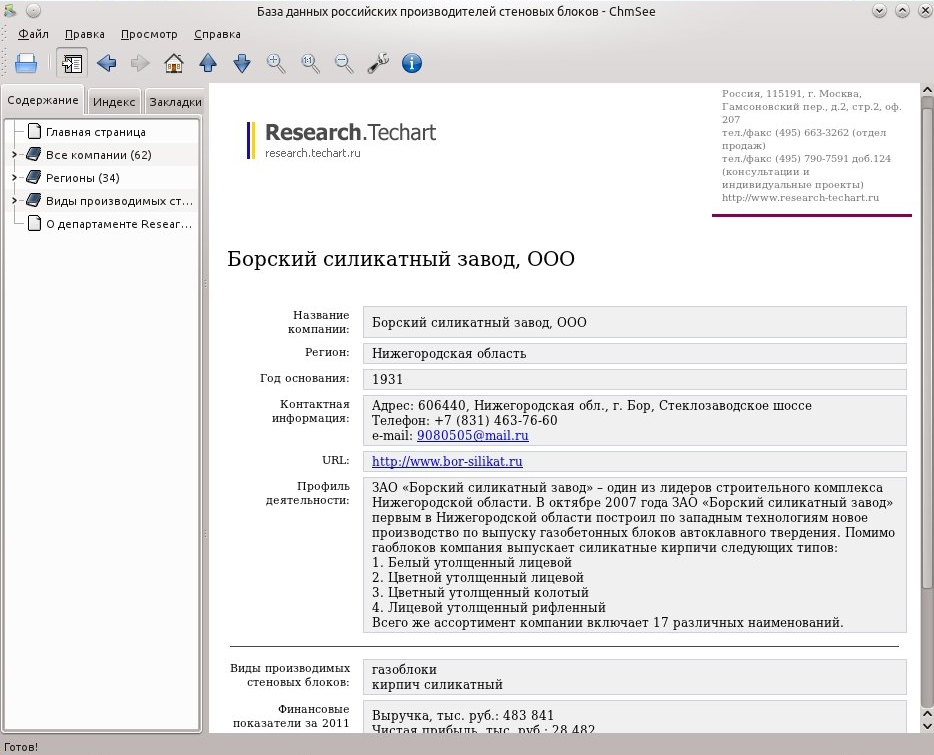
Task: Open О департаменте Resear... page
Action: point(119,224)
